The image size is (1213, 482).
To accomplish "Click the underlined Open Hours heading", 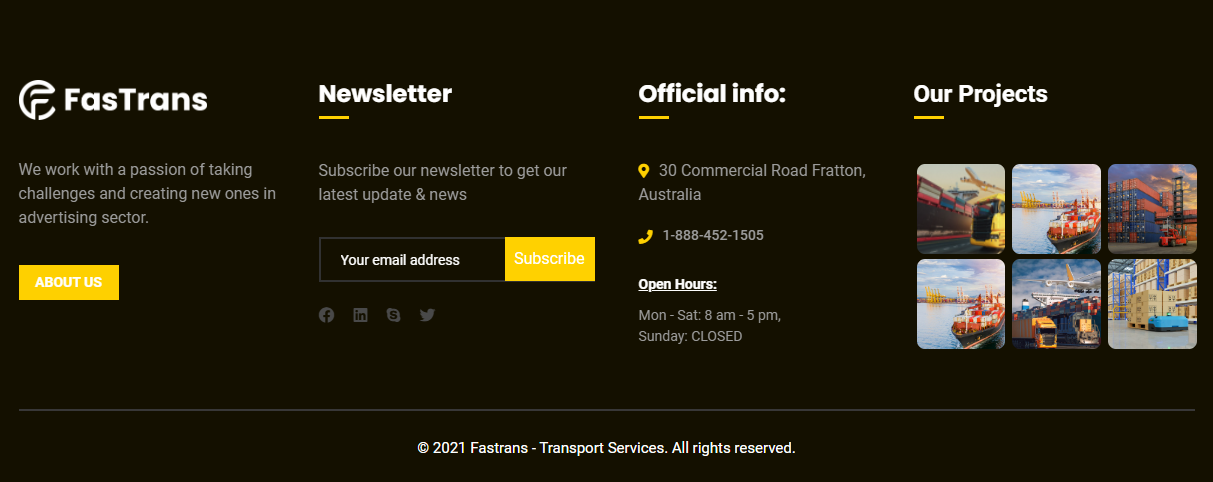I will coord(677,284).
